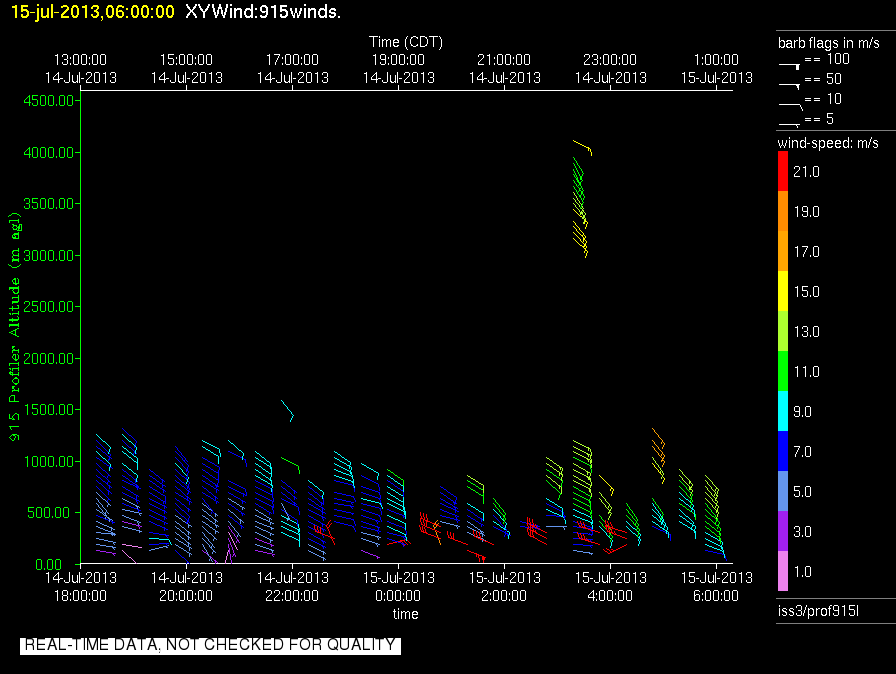Screen dimensions: 896x674
Task: Click the REAL-TIME DATA quality warning banner
Action: (210, 645)
